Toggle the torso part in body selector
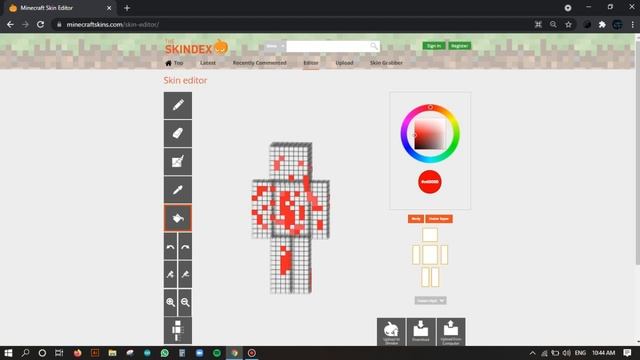640x360 pixels. (430, 255)
